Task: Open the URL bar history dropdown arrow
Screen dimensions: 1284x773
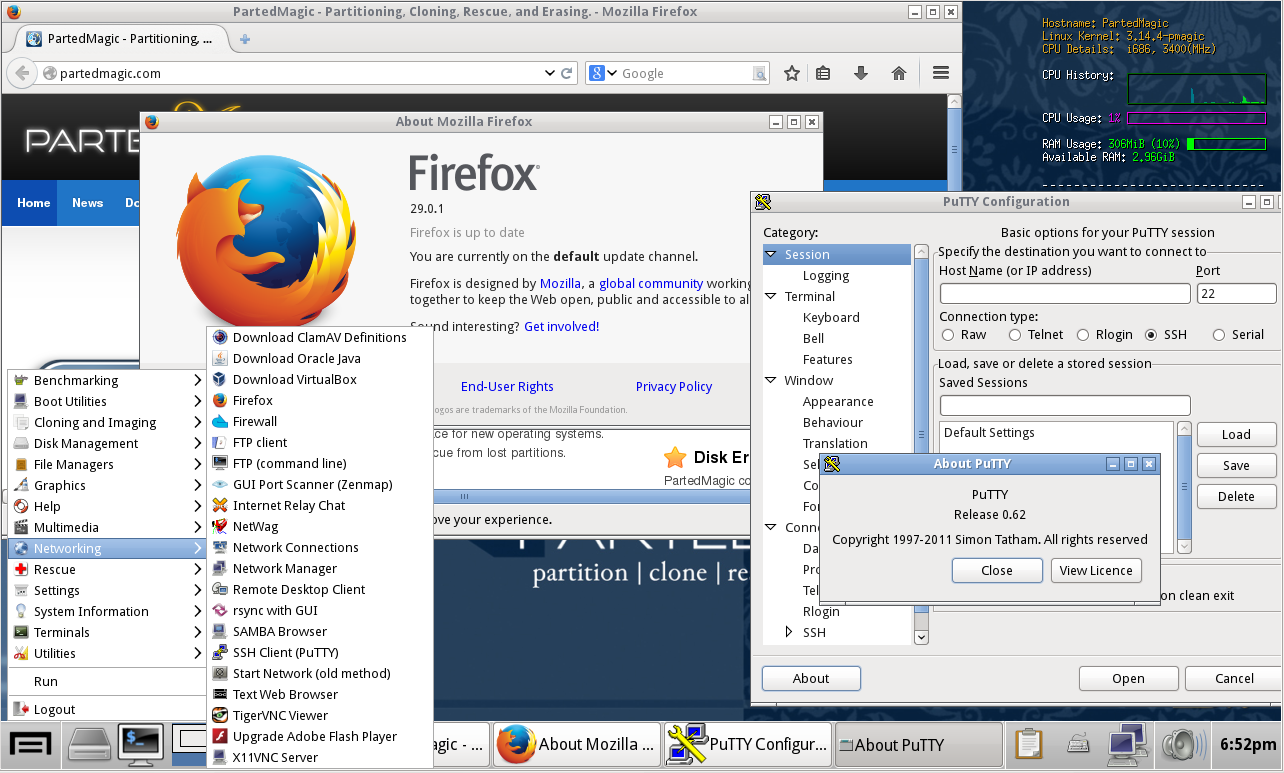Action: [x=549, y=73]
